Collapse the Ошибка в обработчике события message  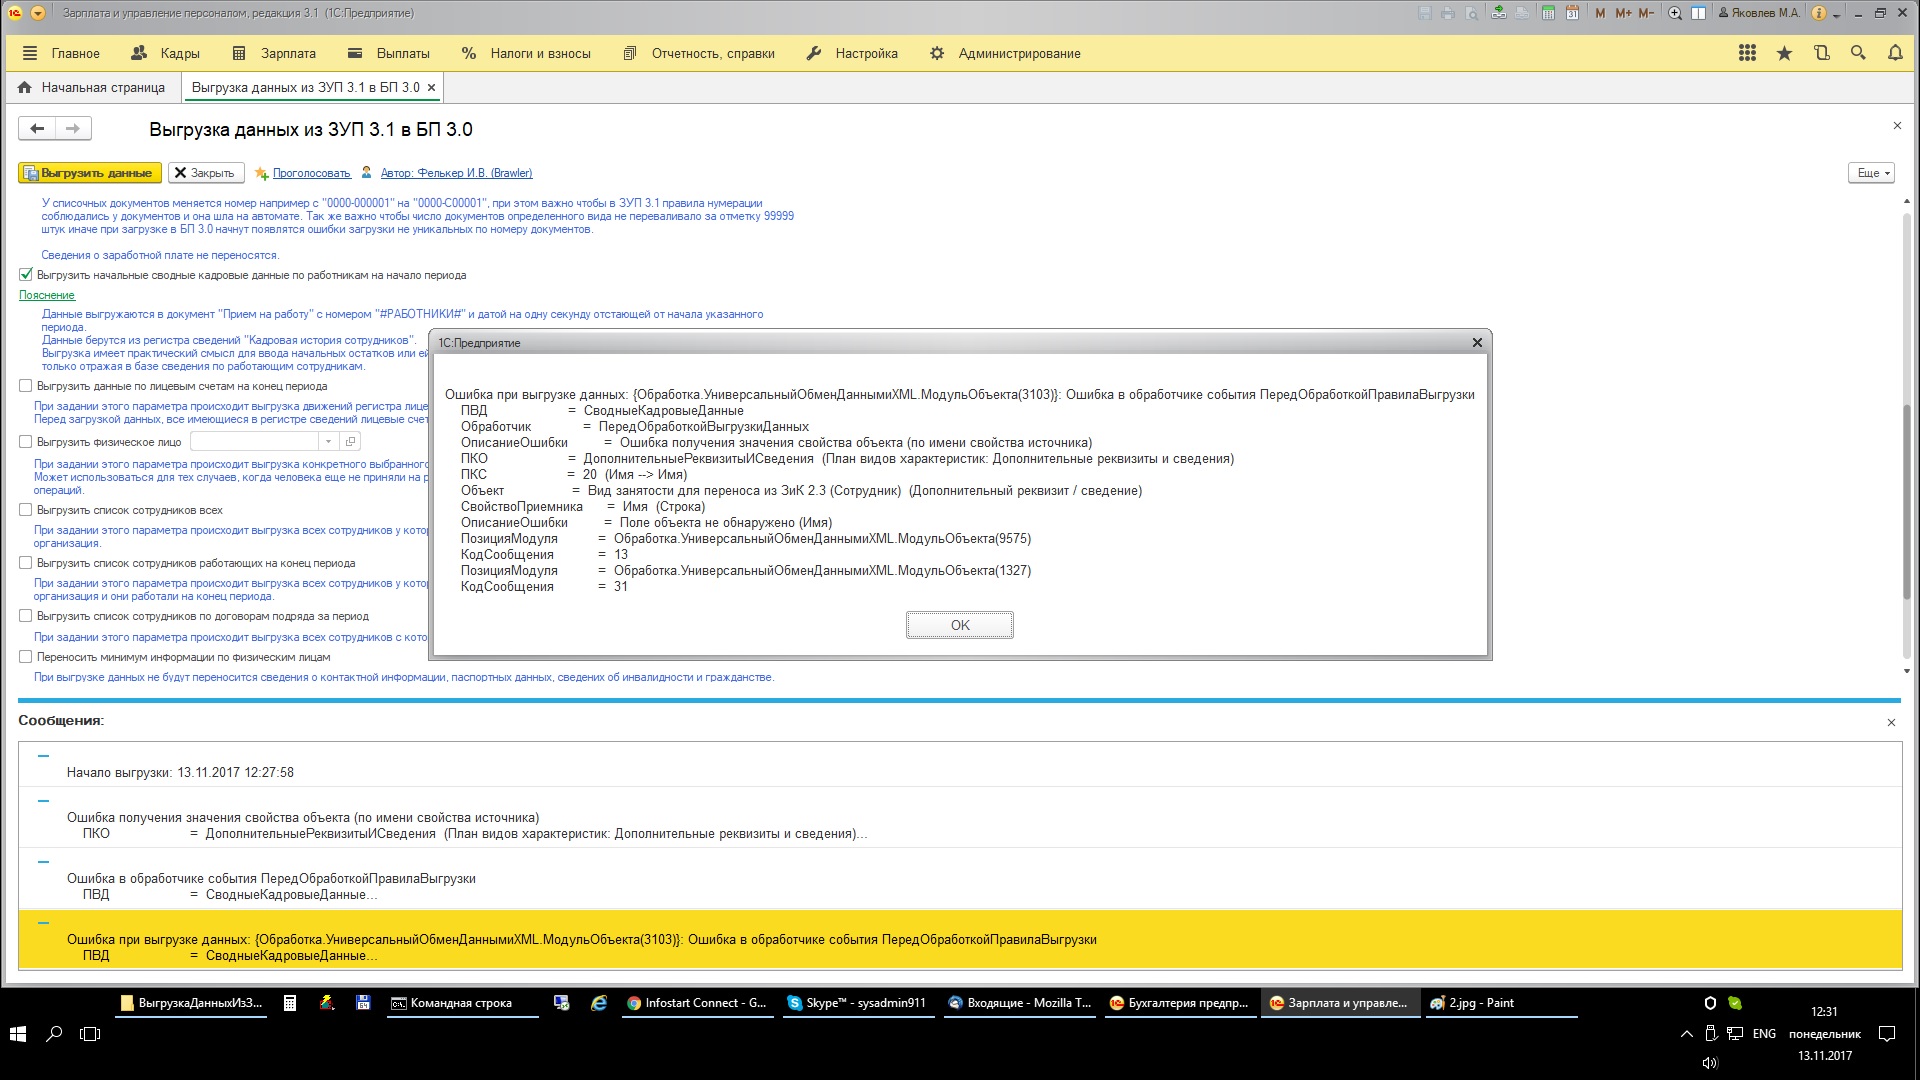(x=43, y=862)
